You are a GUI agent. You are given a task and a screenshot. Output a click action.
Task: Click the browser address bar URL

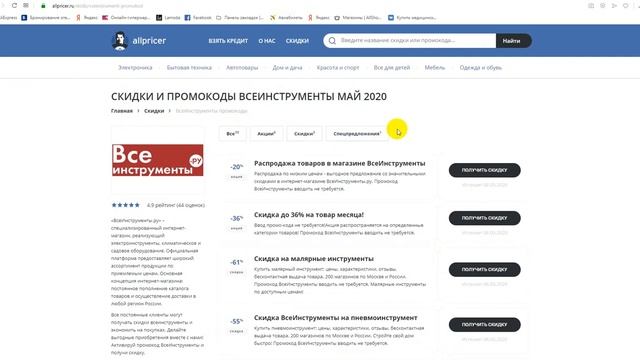98,6
